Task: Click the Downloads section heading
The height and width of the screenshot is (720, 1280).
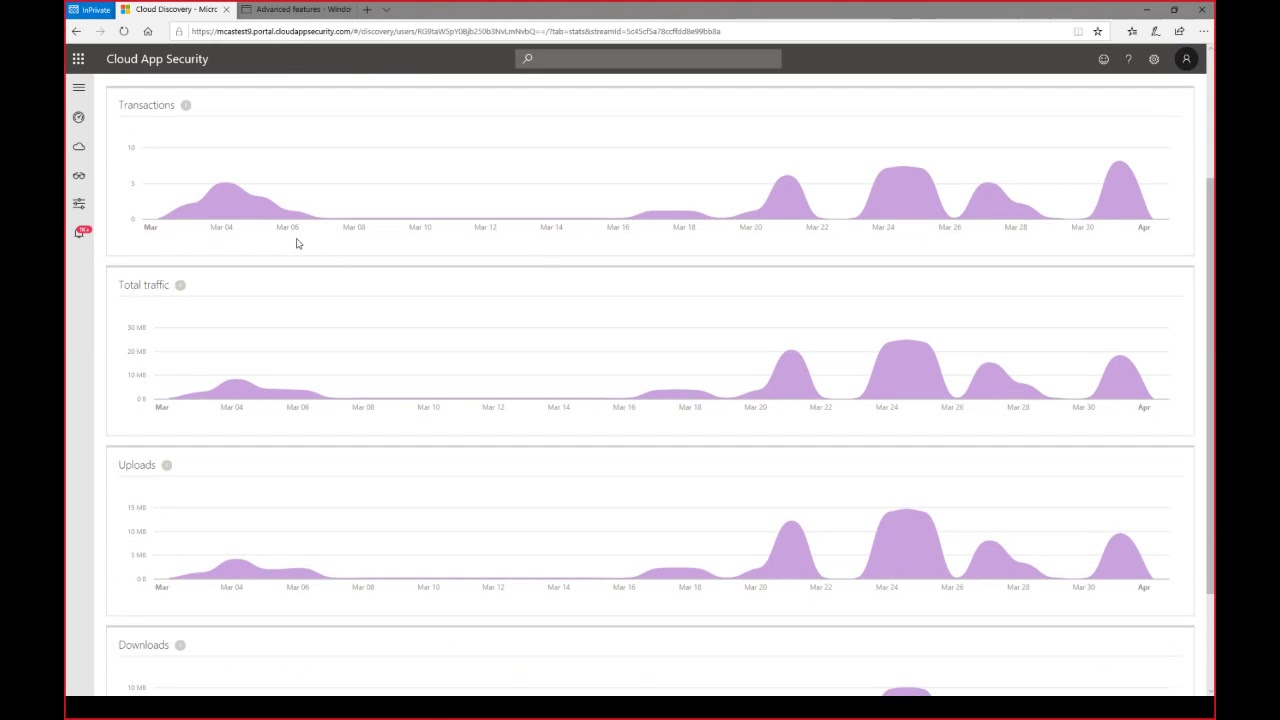Action: (144, 645)
